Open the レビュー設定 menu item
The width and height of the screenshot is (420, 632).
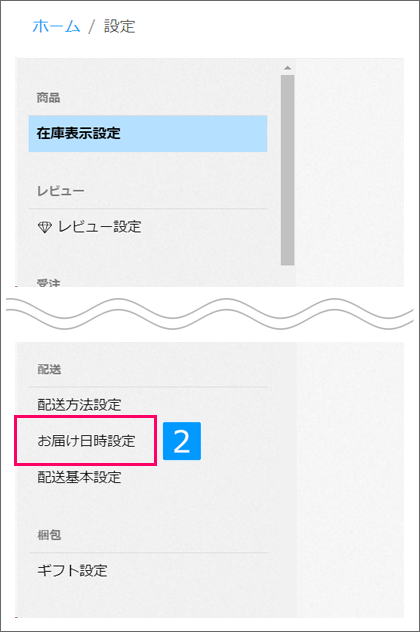(100, 227)
